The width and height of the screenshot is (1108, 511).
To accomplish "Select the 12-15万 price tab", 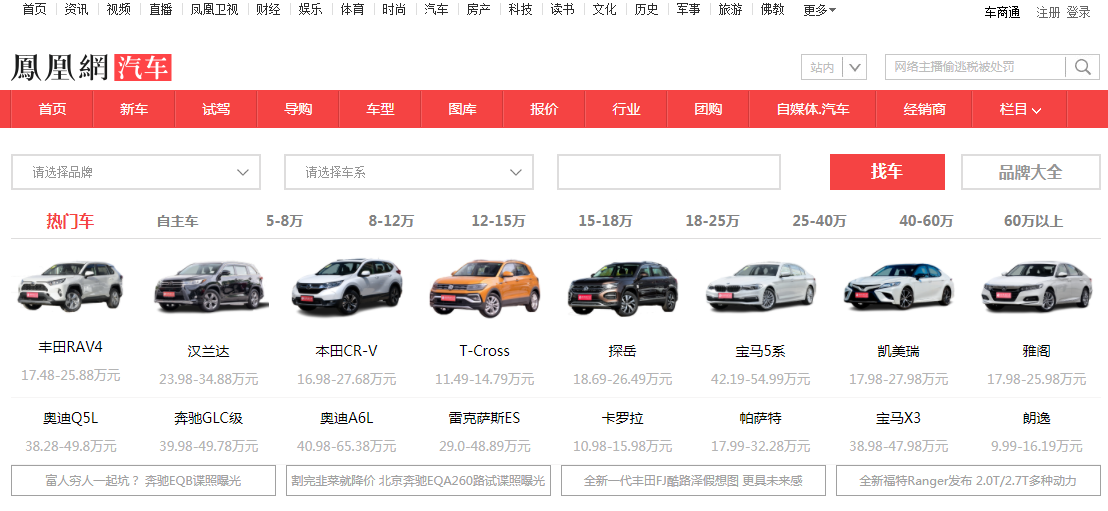I will click(x=498, y=221).
